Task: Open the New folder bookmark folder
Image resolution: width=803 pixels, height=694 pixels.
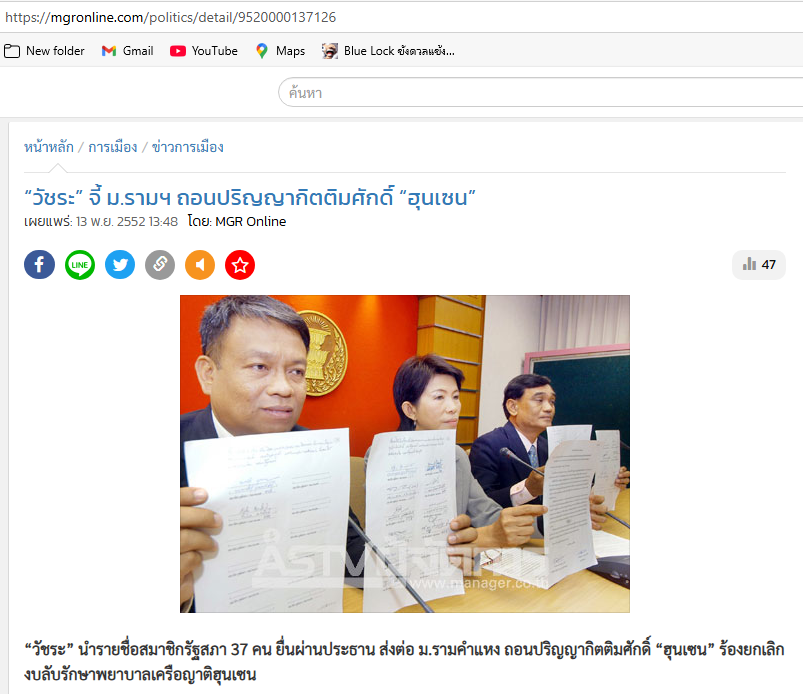Action: tap(44, 51)
